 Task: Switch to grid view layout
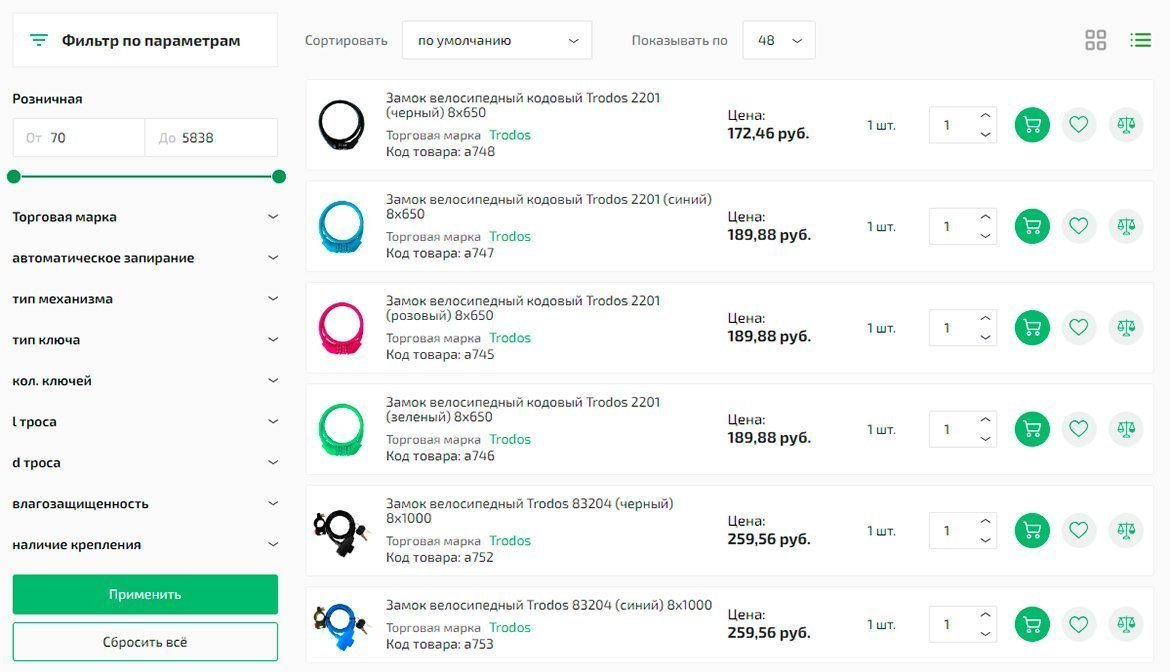click(x=1096, y=40)
